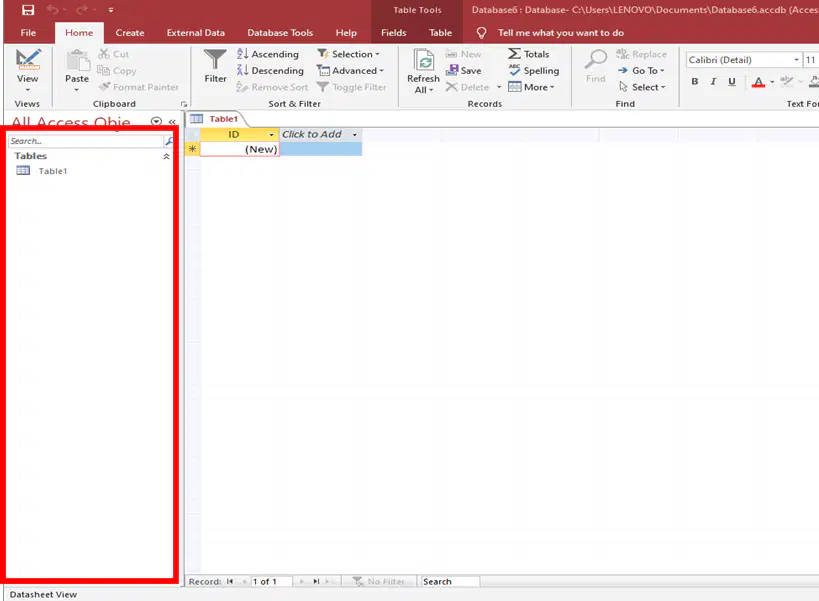819x601 pixels.
Task: Sort Descending
Action: coord(270,70)
